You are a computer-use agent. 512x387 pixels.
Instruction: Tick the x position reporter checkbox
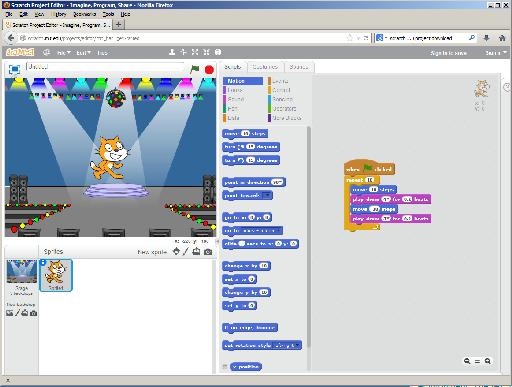225,367
